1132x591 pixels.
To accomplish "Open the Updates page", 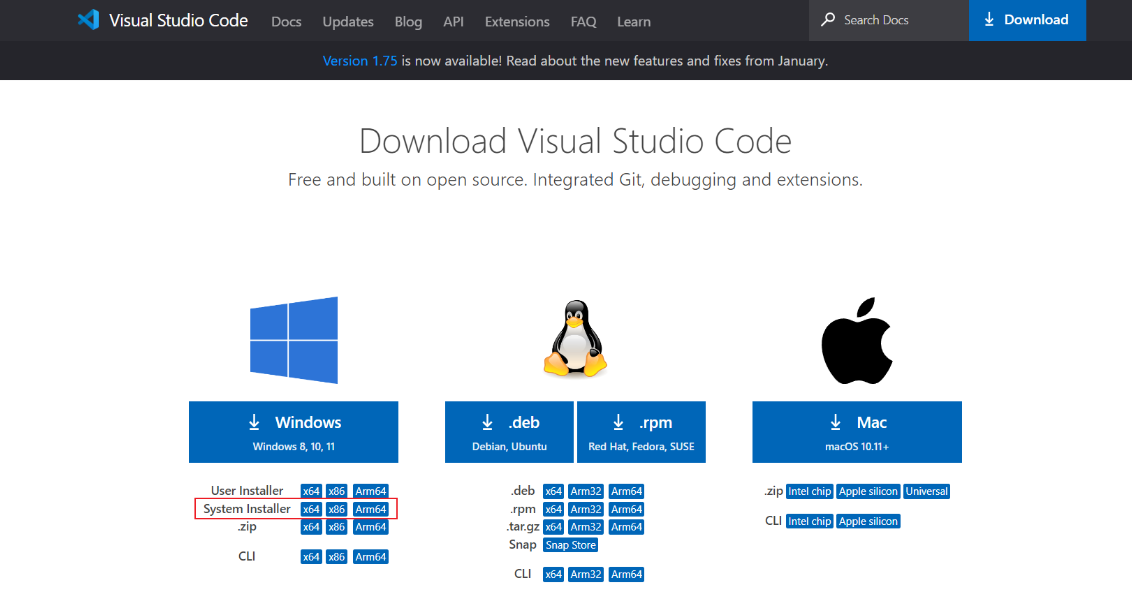I will pos(348,22).
